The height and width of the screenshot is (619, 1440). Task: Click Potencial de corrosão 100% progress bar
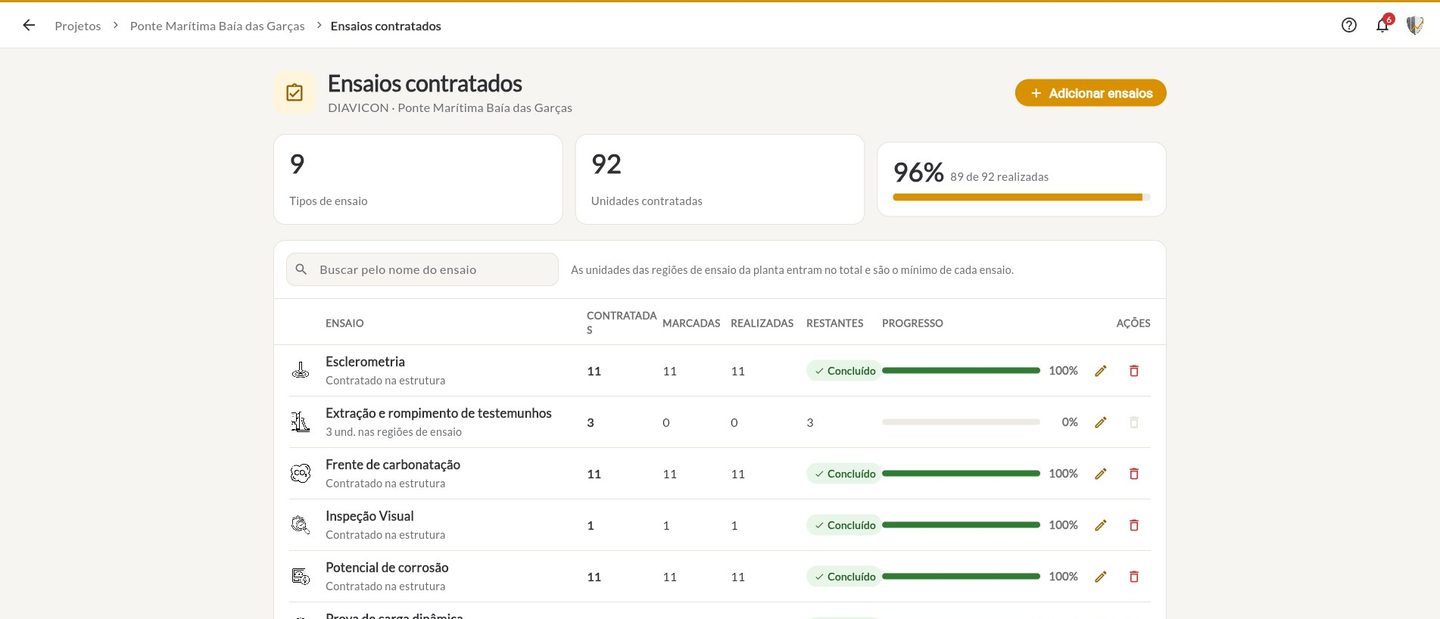(961, 577)
